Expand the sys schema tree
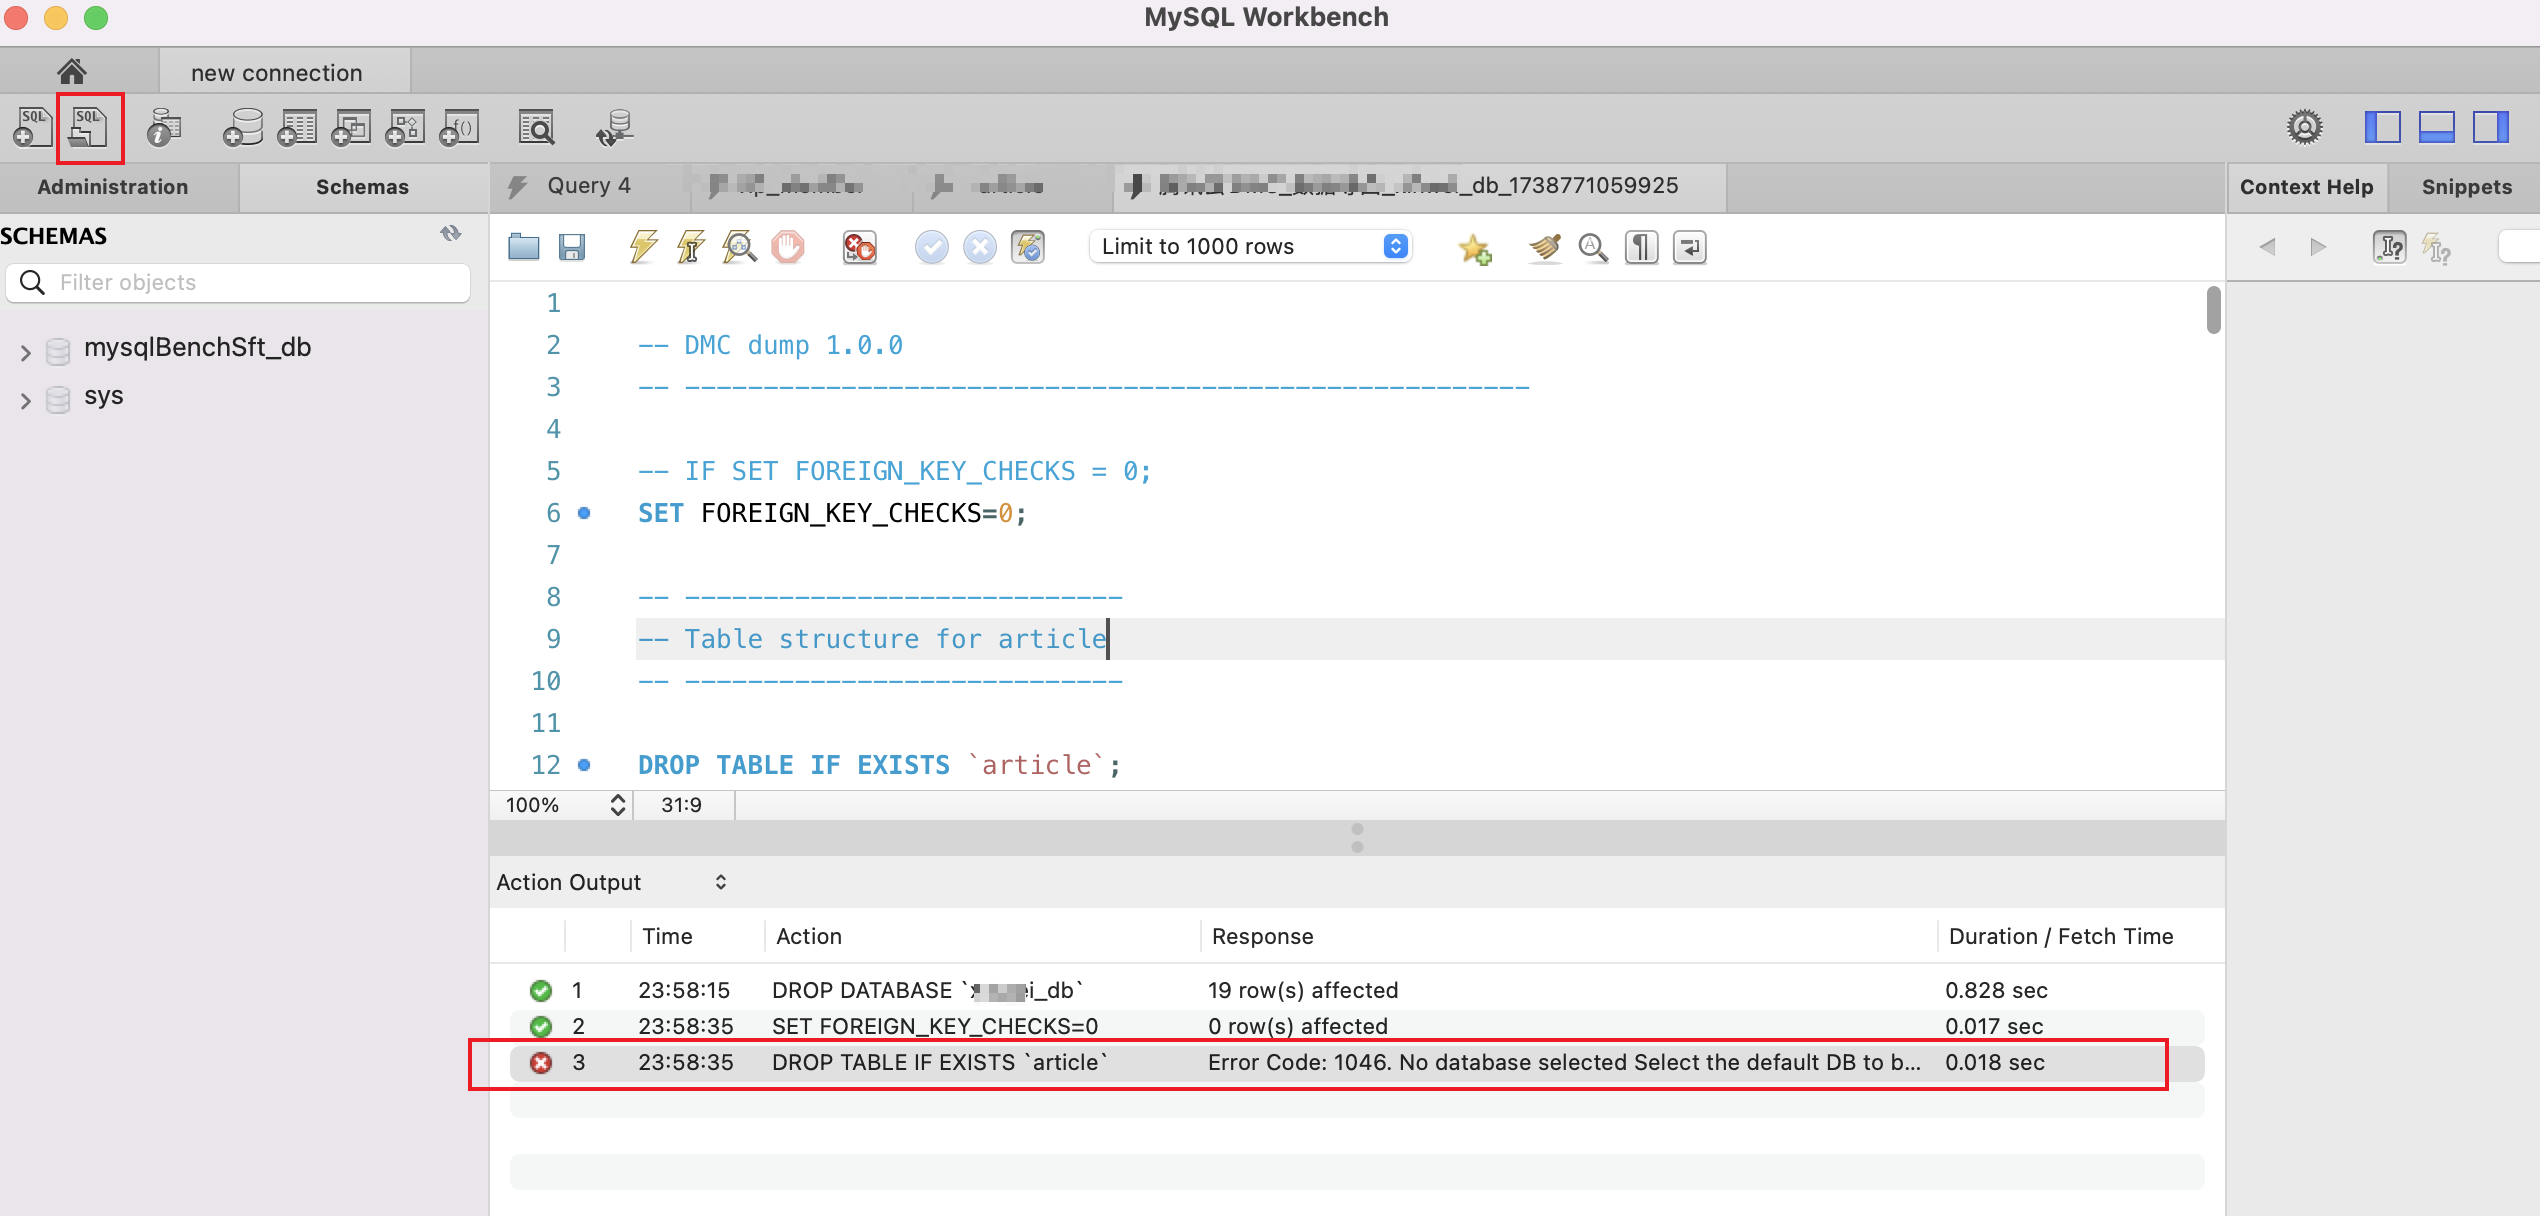This screenshot has height=1216, width=2540. coord(25,397)
